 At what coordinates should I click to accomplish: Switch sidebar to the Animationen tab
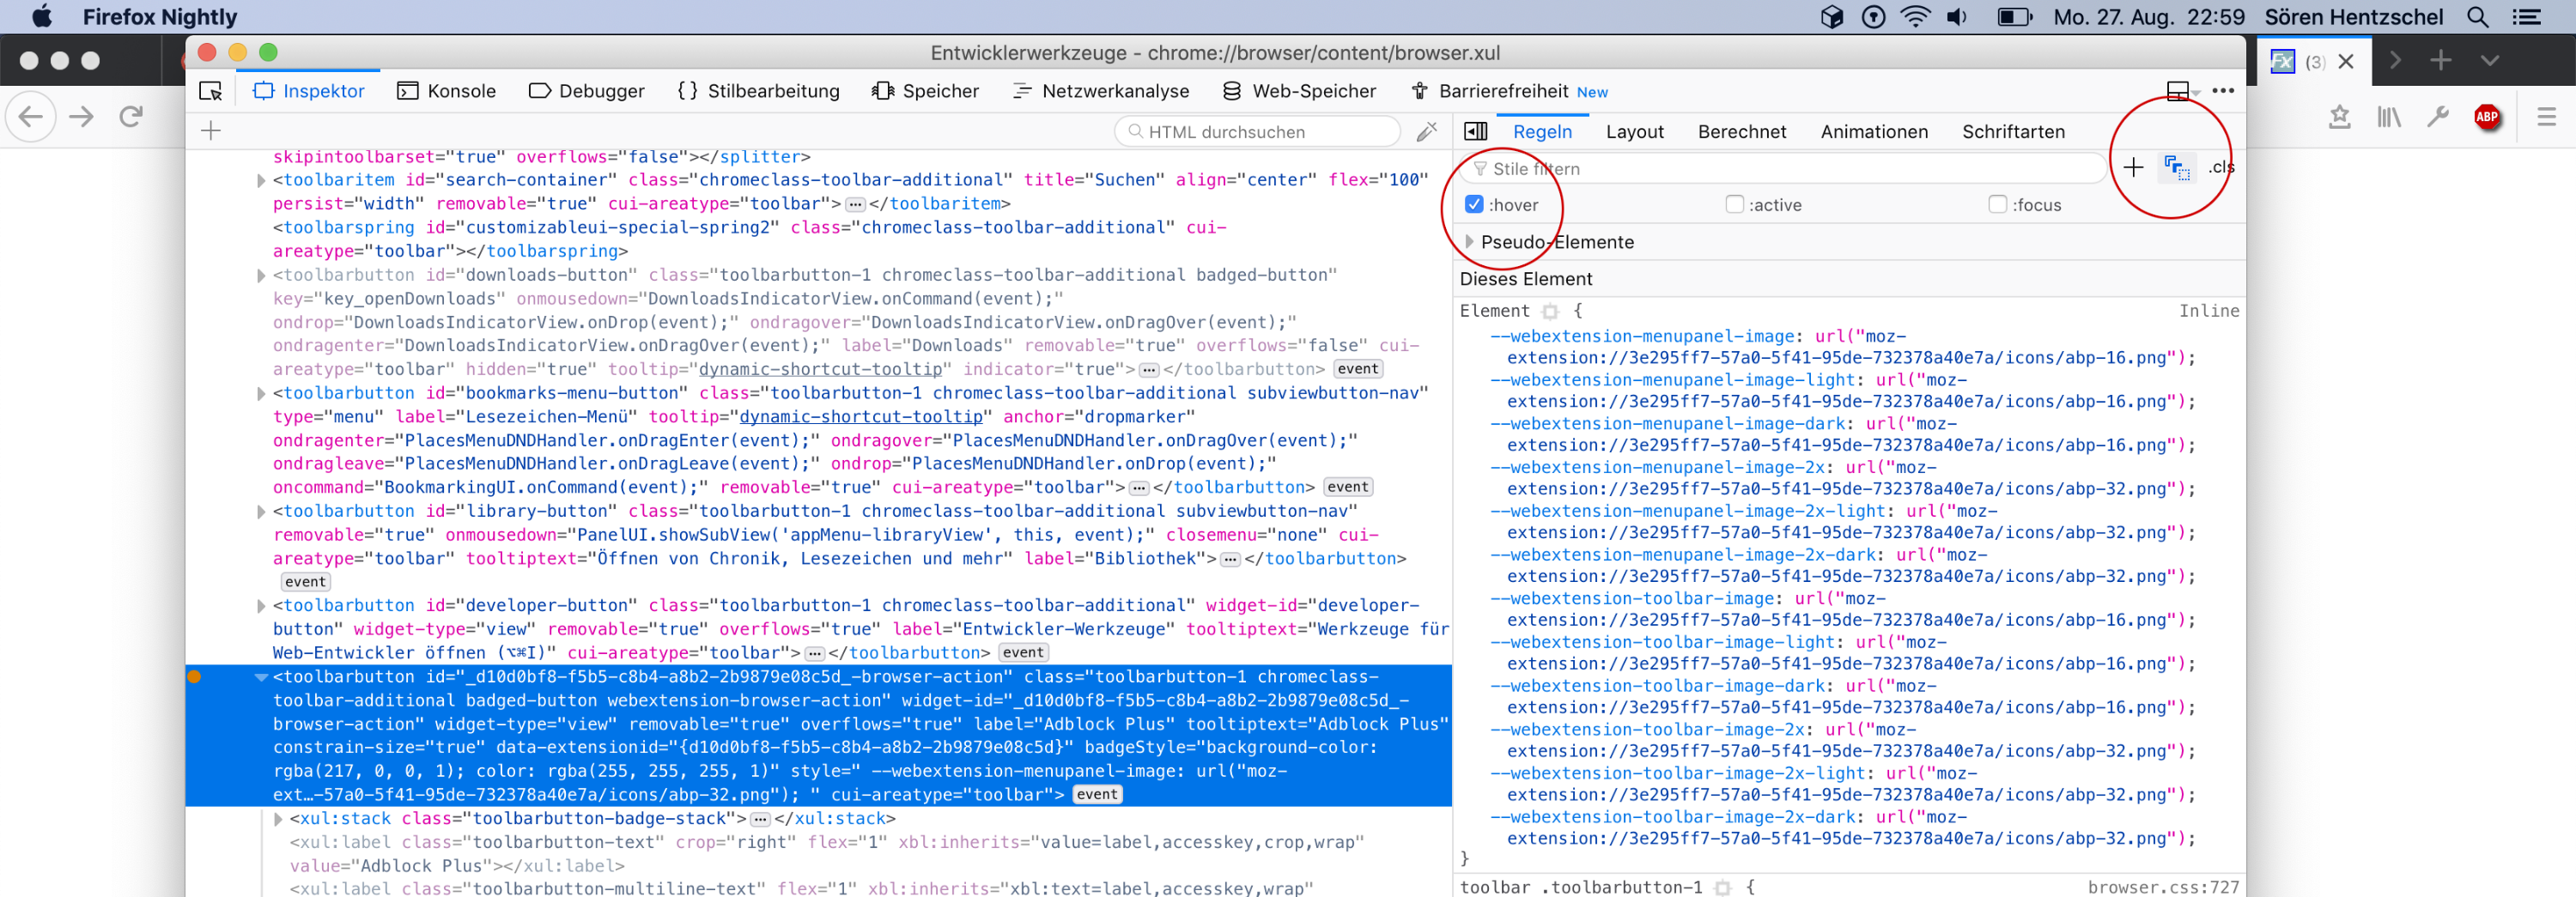1874,132
